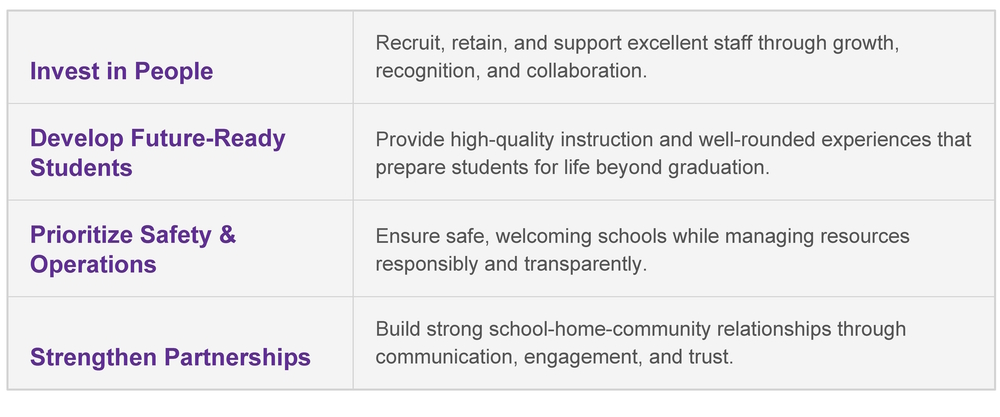Click the description about recruiting excellent staff
Viewport: 1000px width, 417px height.
coord(641,58)
